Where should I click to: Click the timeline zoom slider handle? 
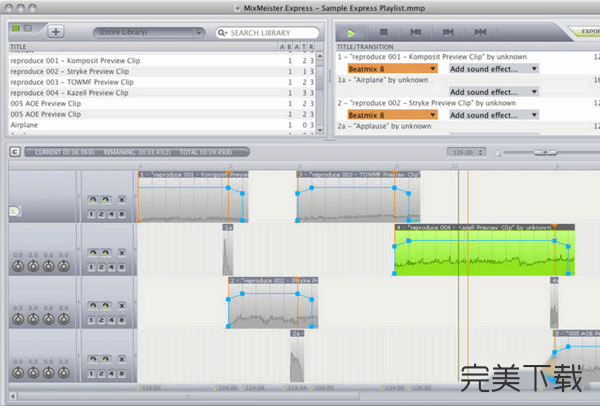(546, 153)
